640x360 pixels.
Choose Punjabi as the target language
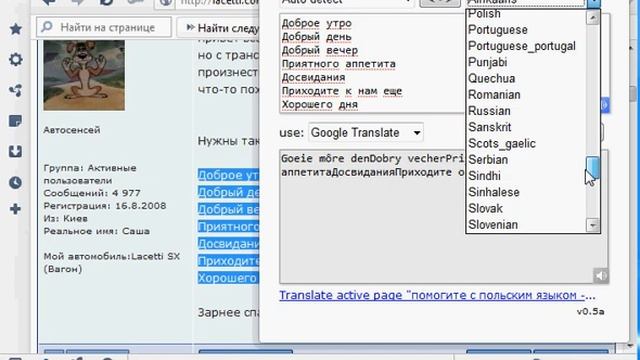[x=487, y=62]
